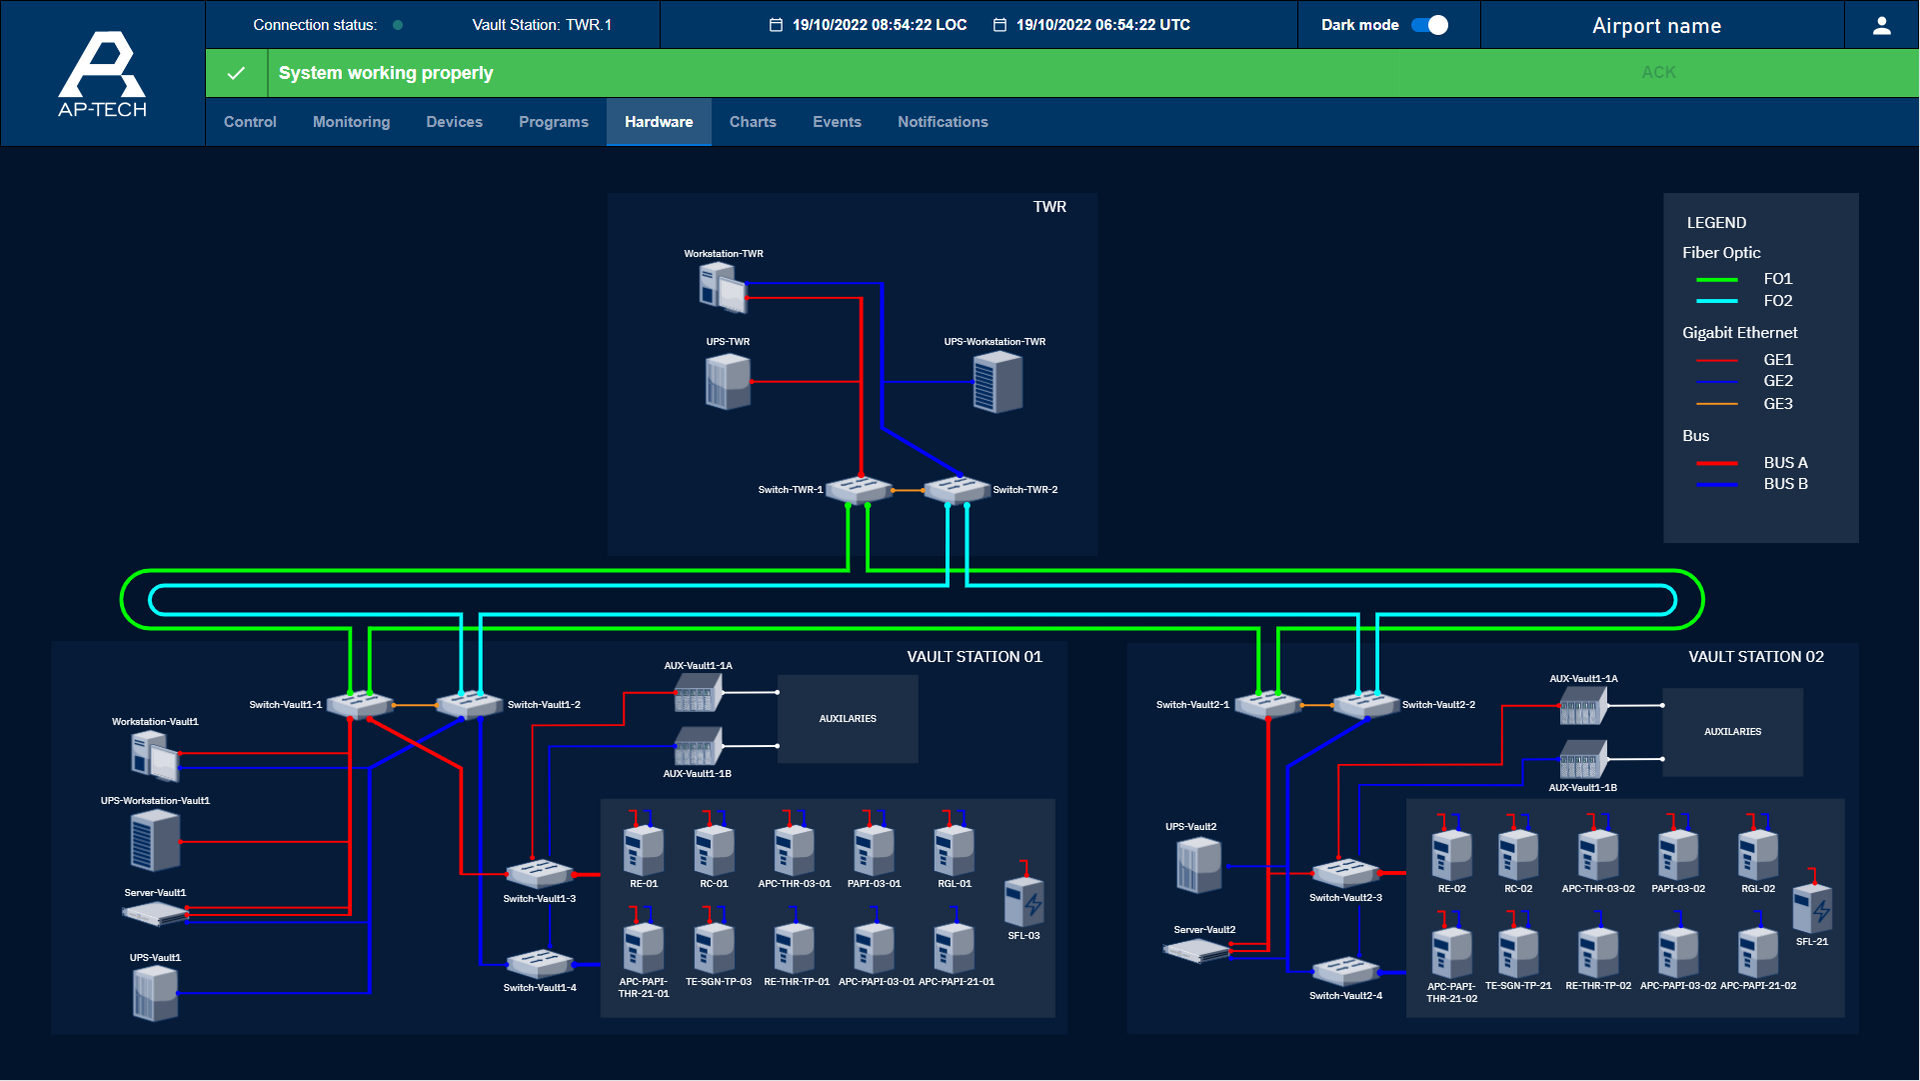1920x1081 pixels.
Task: Click the AP-TECH logo
Action: pyautogui.click(x=102, y=74)
